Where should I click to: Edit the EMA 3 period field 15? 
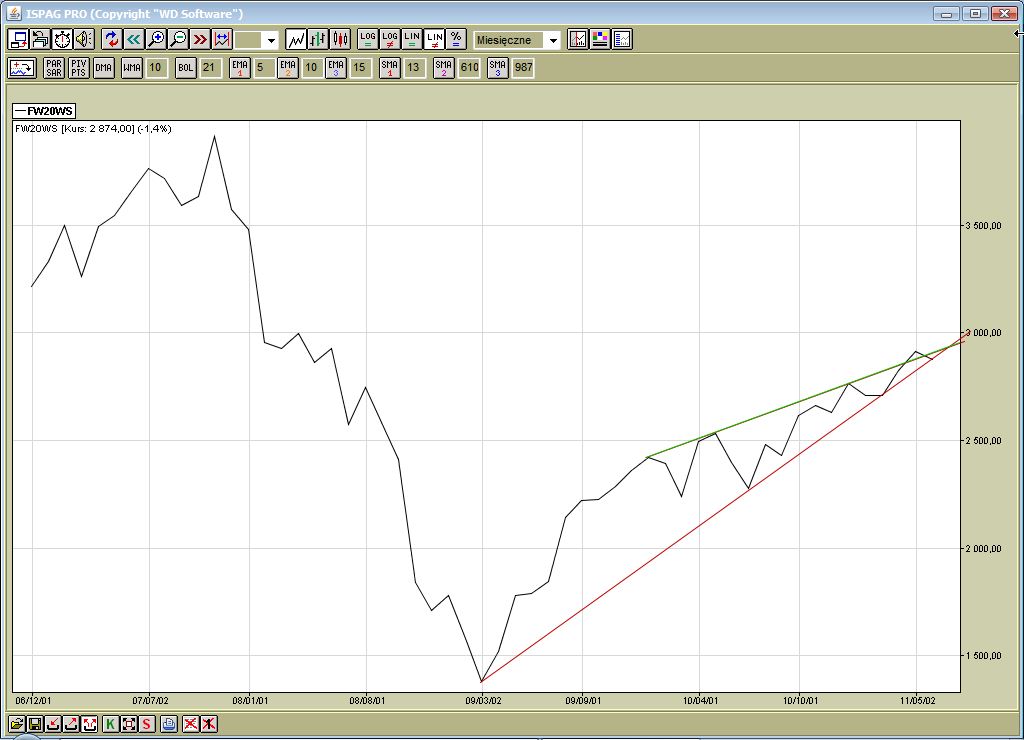click(x=360, y=68)
